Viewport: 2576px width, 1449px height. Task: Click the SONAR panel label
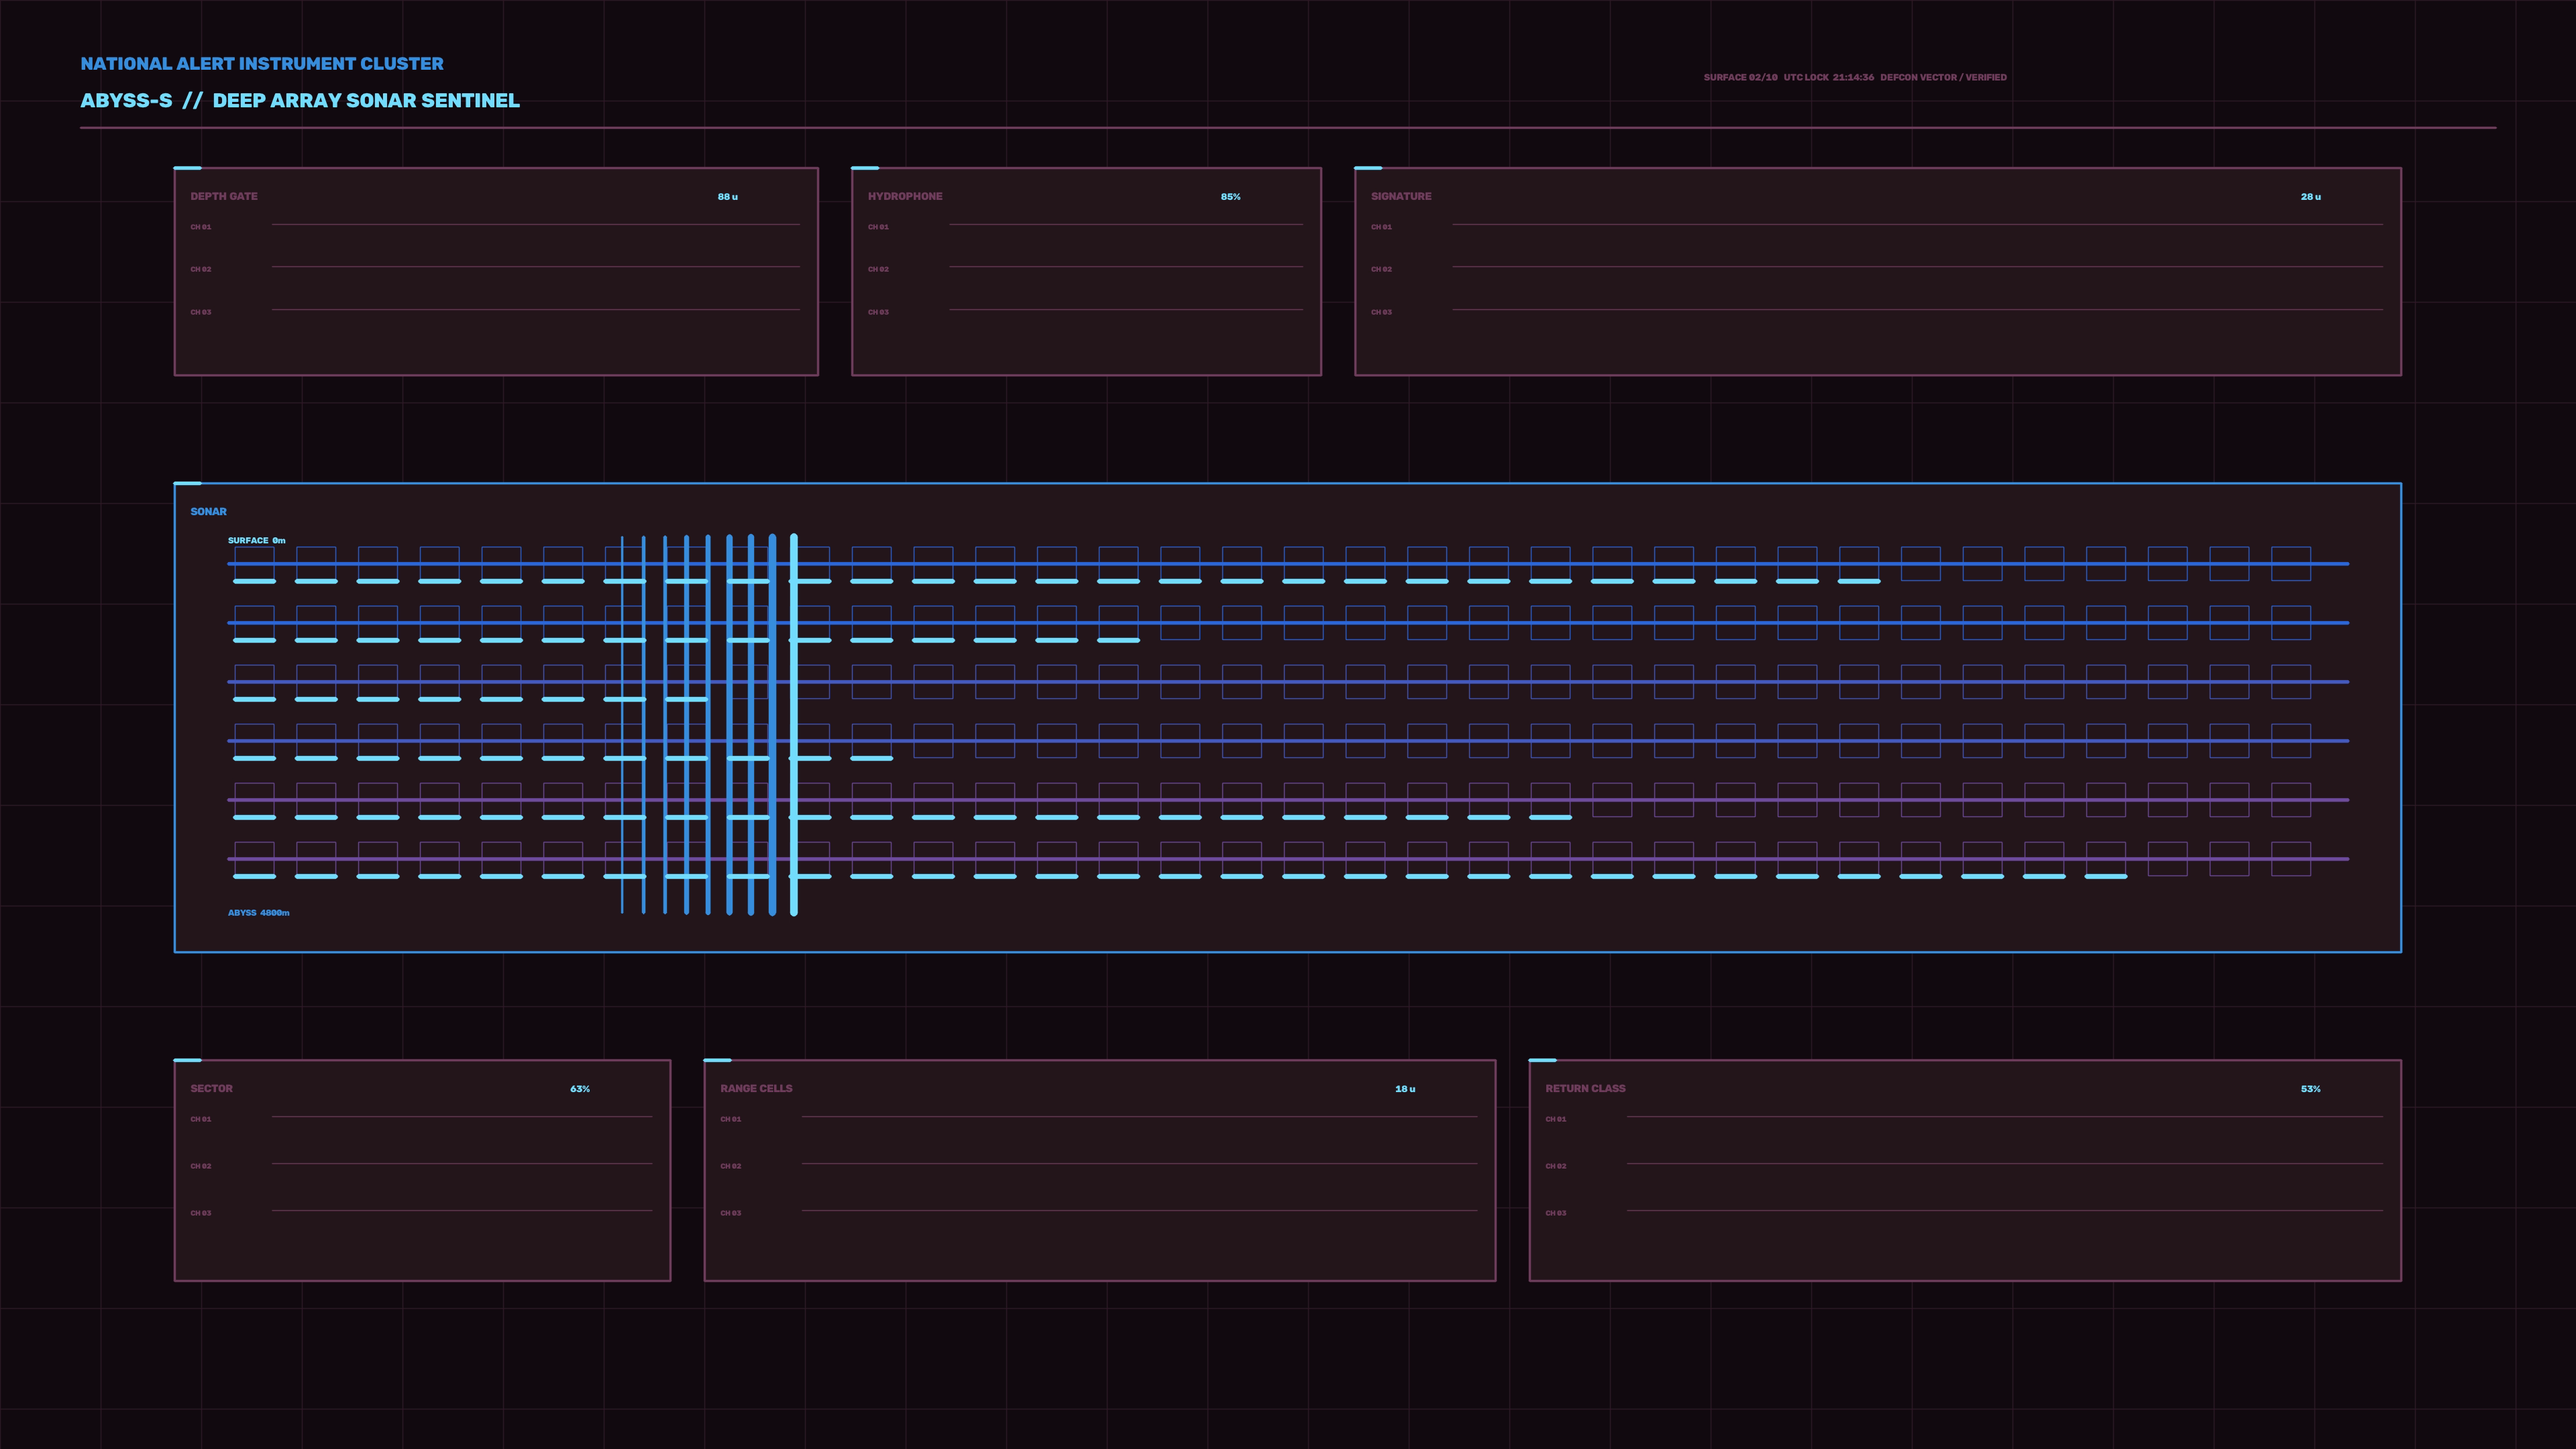click(209, 512)
